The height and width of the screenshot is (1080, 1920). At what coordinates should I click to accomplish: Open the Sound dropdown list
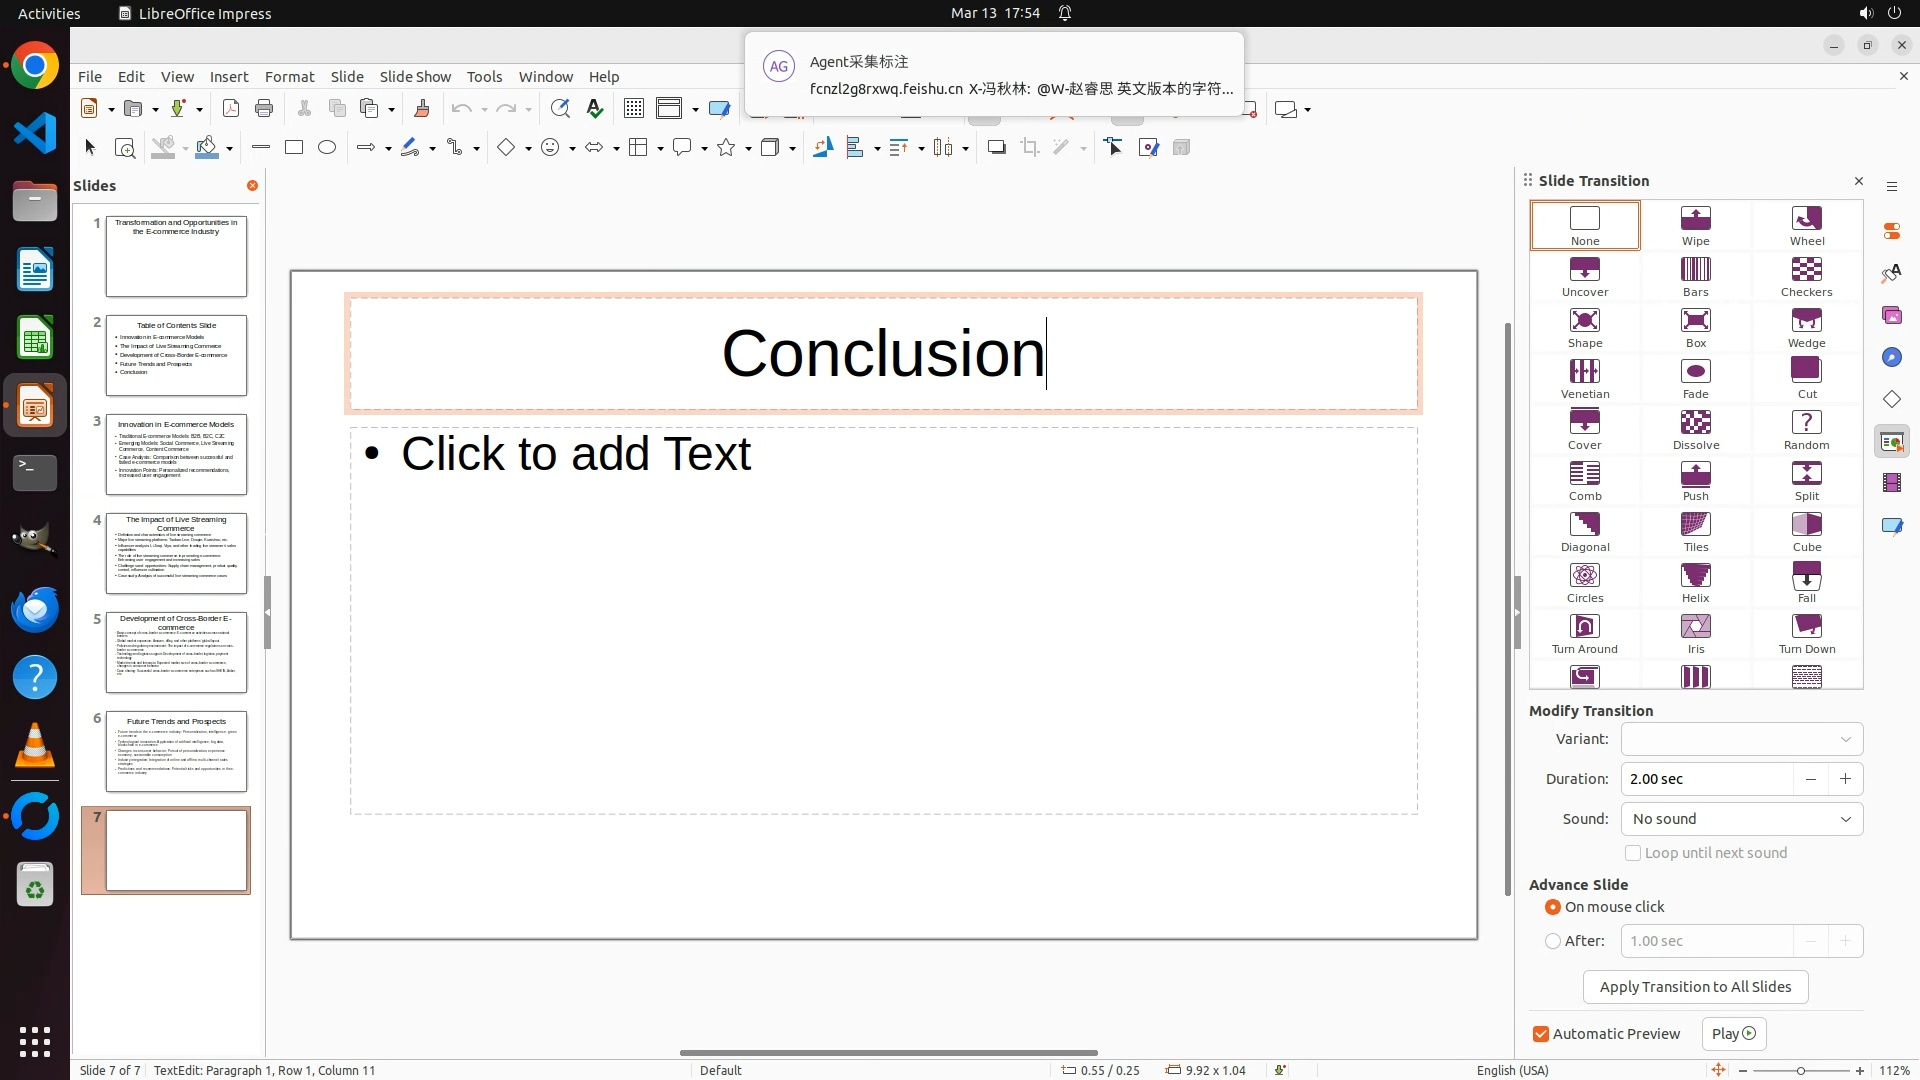pyautogui.click(x=1741, y=819)
